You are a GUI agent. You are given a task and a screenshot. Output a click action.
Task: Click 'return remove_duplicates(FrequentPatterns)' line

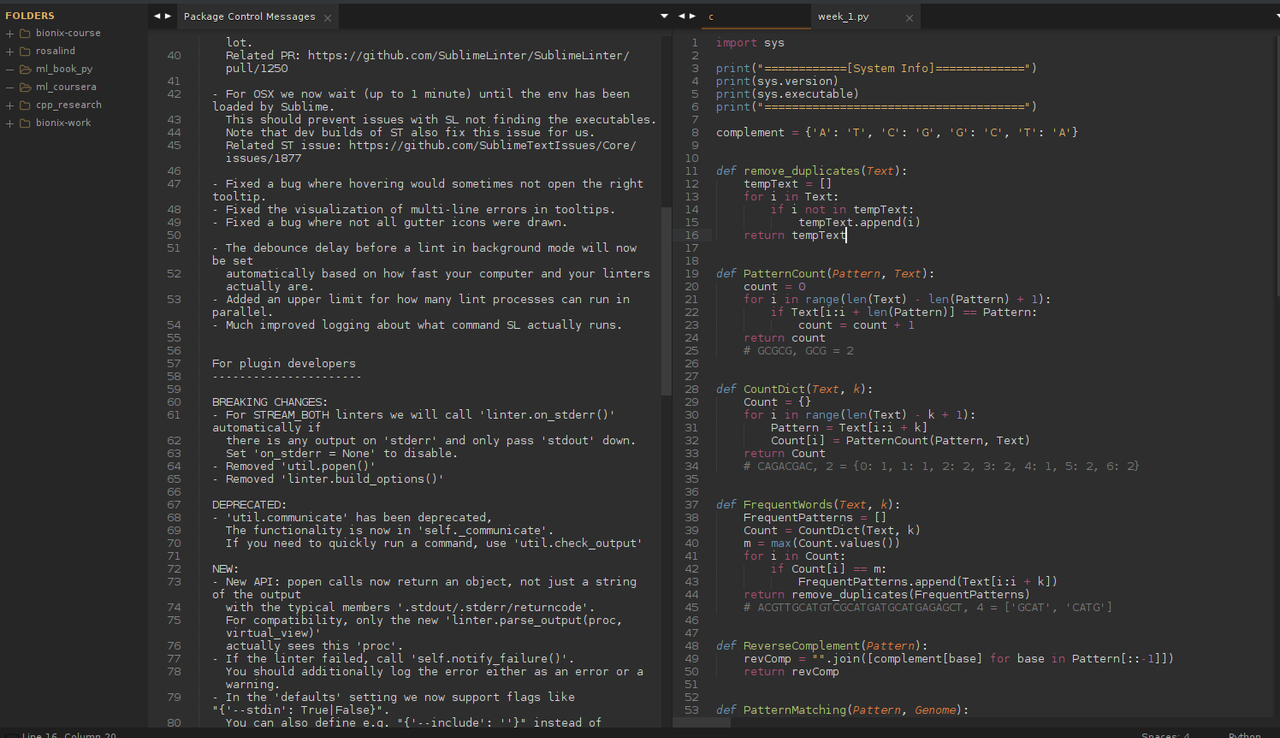[886, 595]
